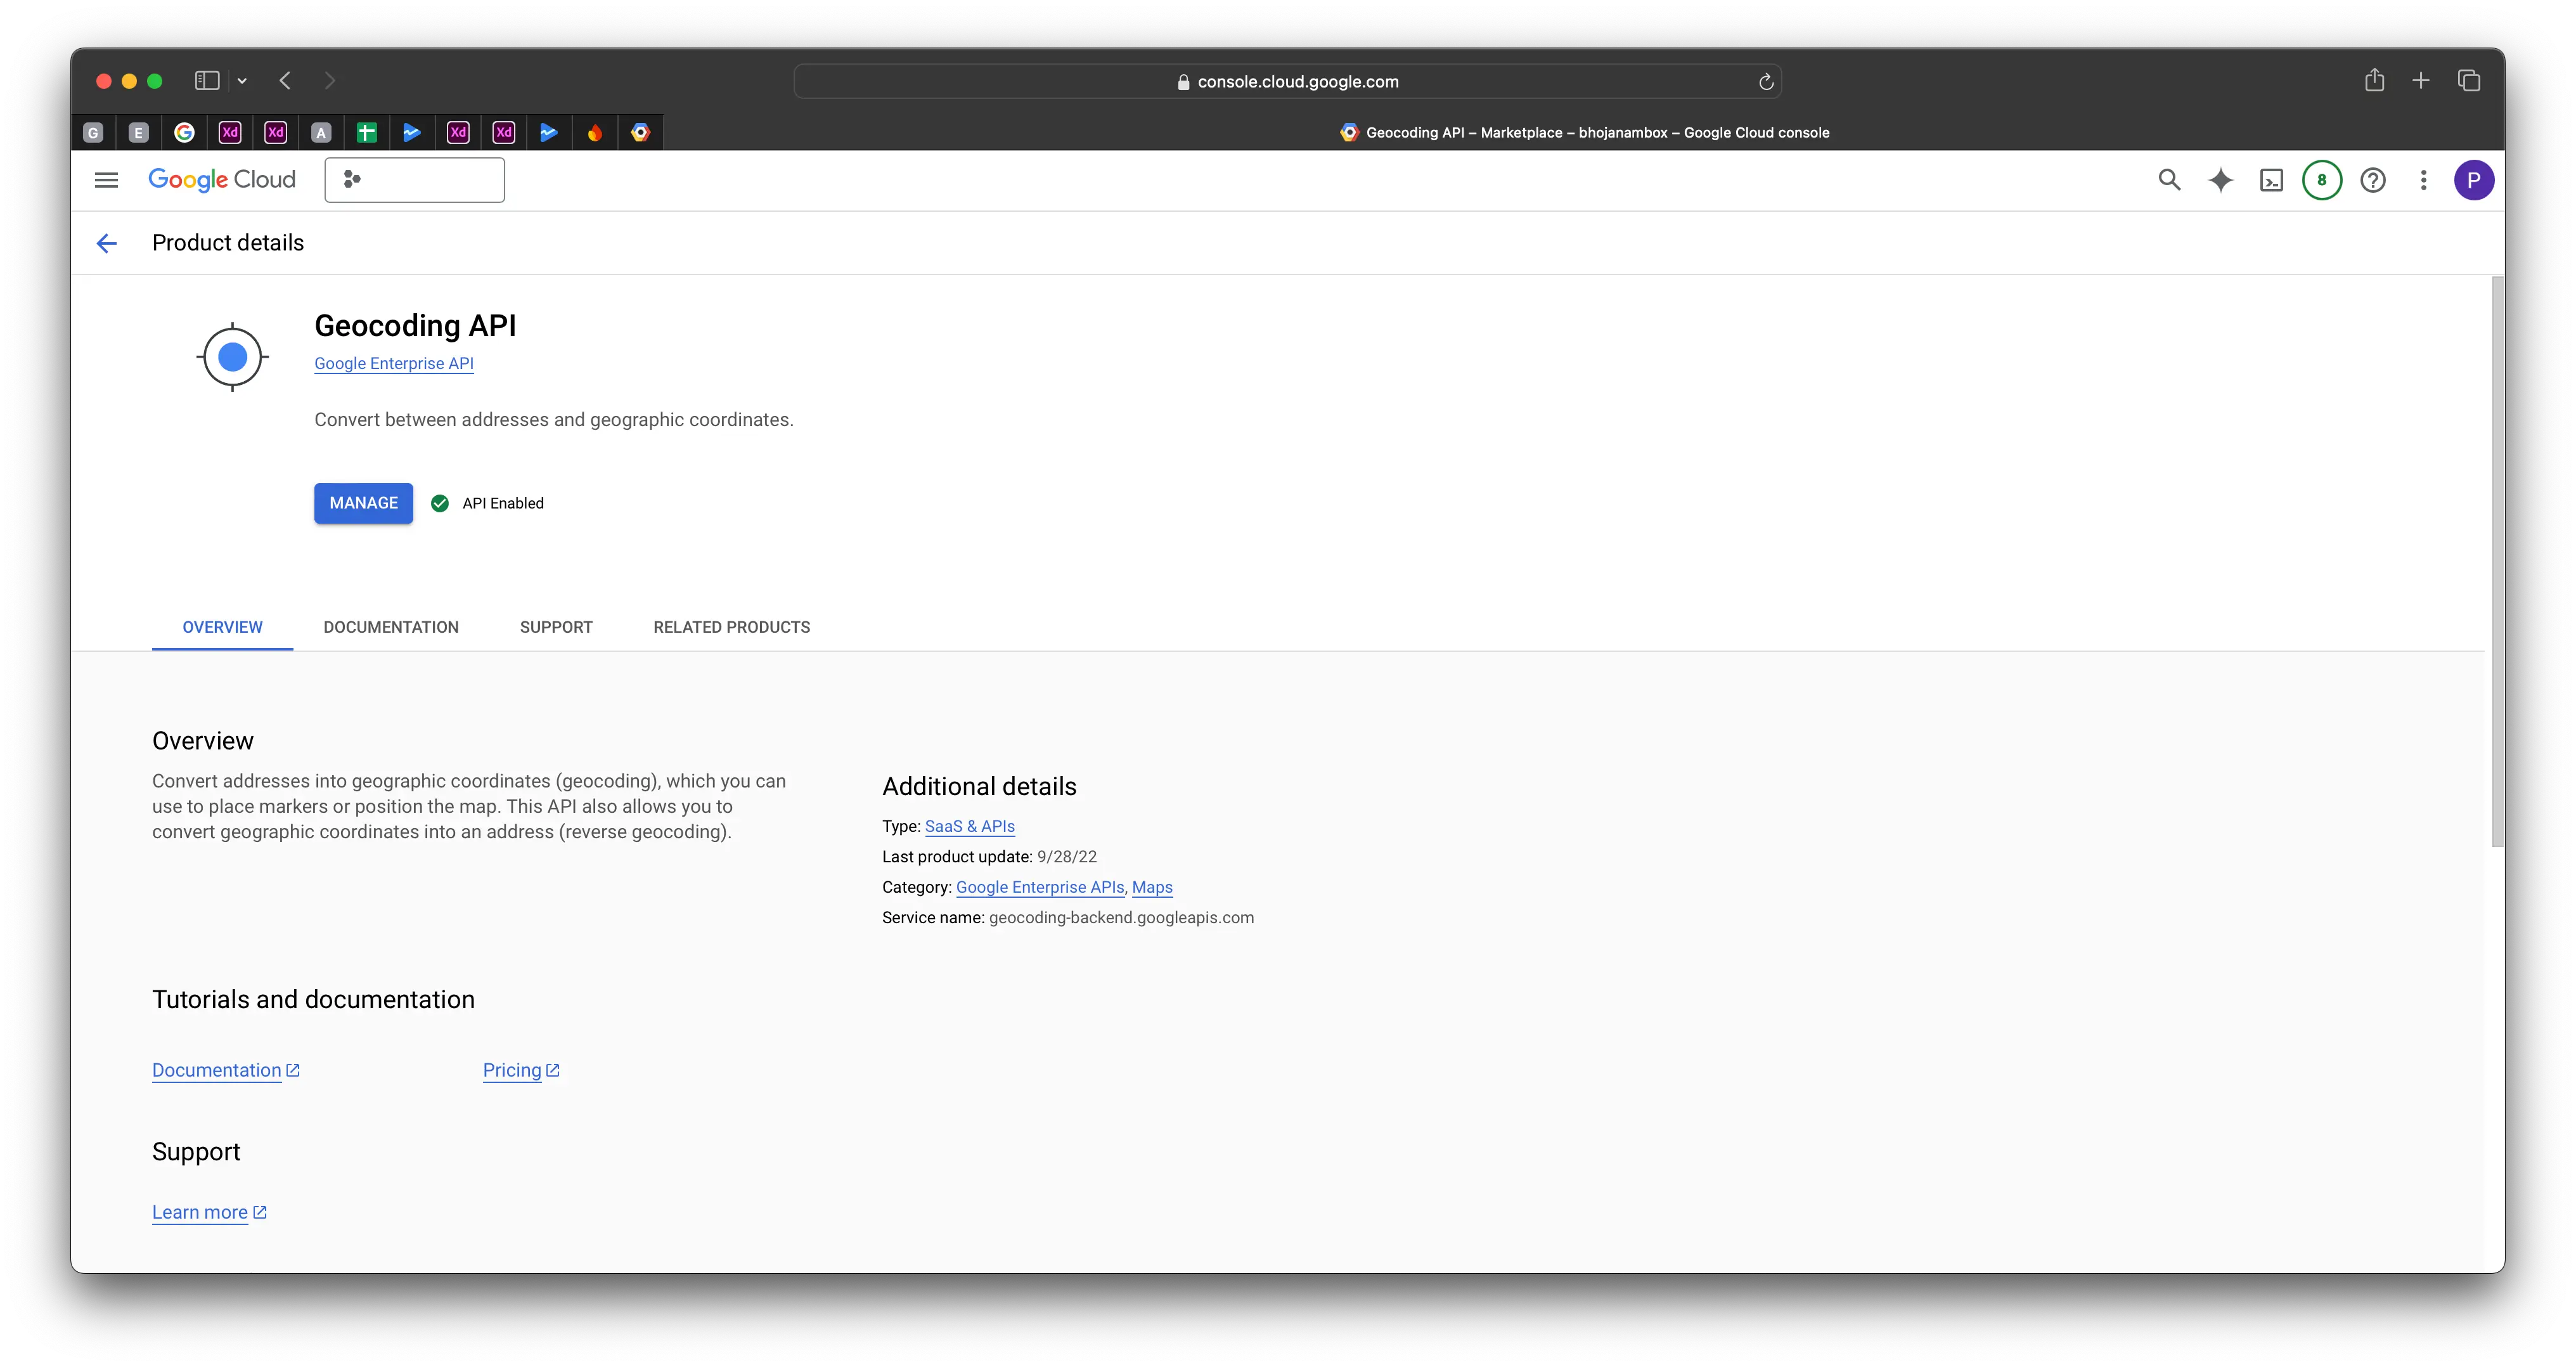Open the Pricing external link
This screenshot has height=1367, width=2576.
tap(521, 1070)
